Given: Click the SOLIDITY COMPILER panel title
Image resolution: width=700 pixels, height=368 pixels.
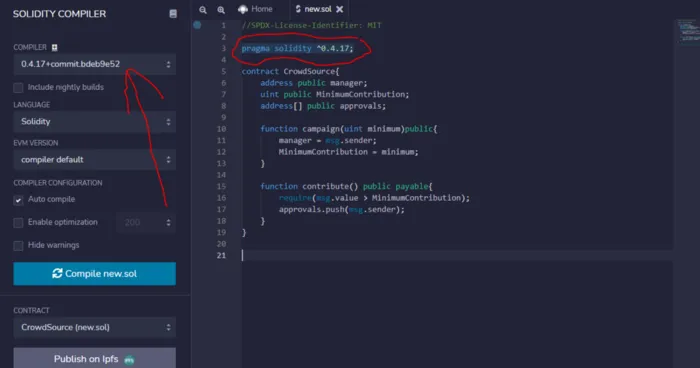Looking at the screenshot, I should (x=59, y=14).
